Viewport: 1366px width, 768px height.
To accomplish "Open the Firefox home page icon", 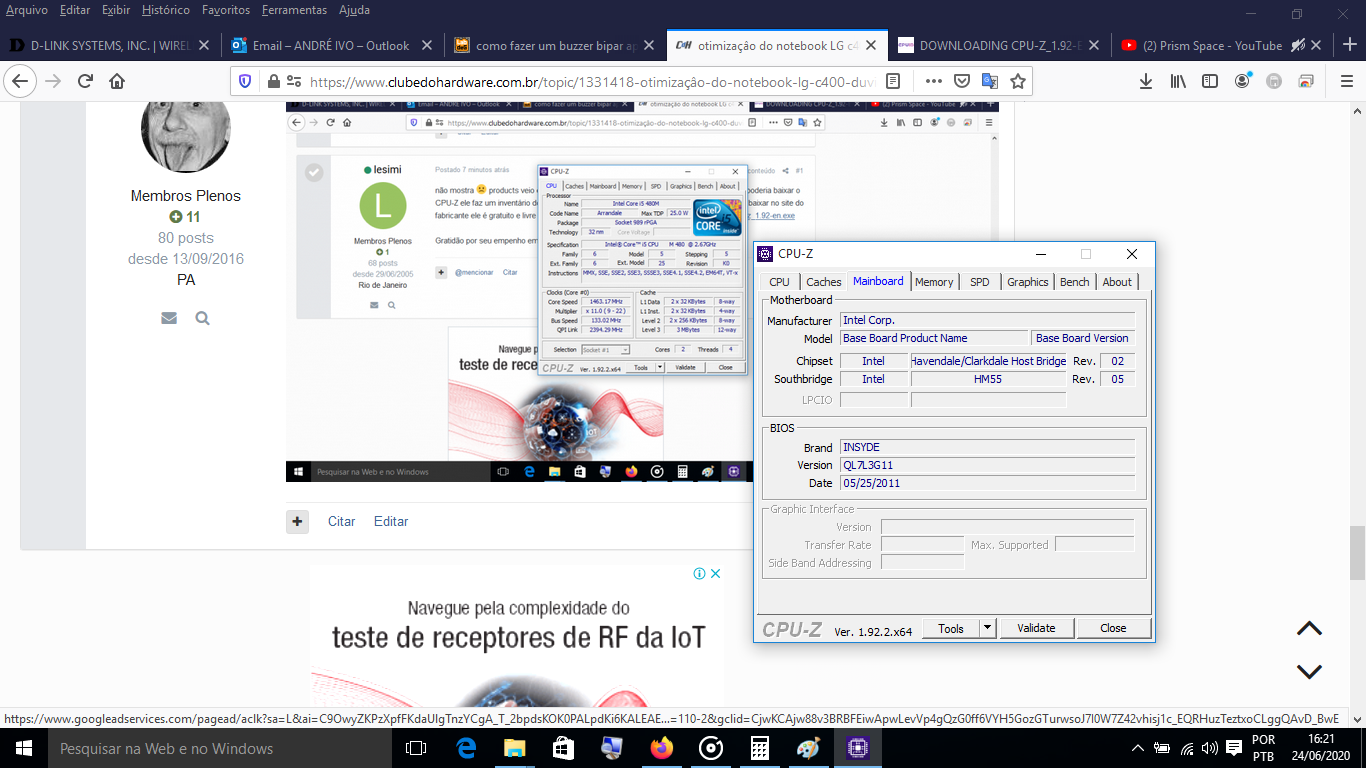I will click(117, 81).
